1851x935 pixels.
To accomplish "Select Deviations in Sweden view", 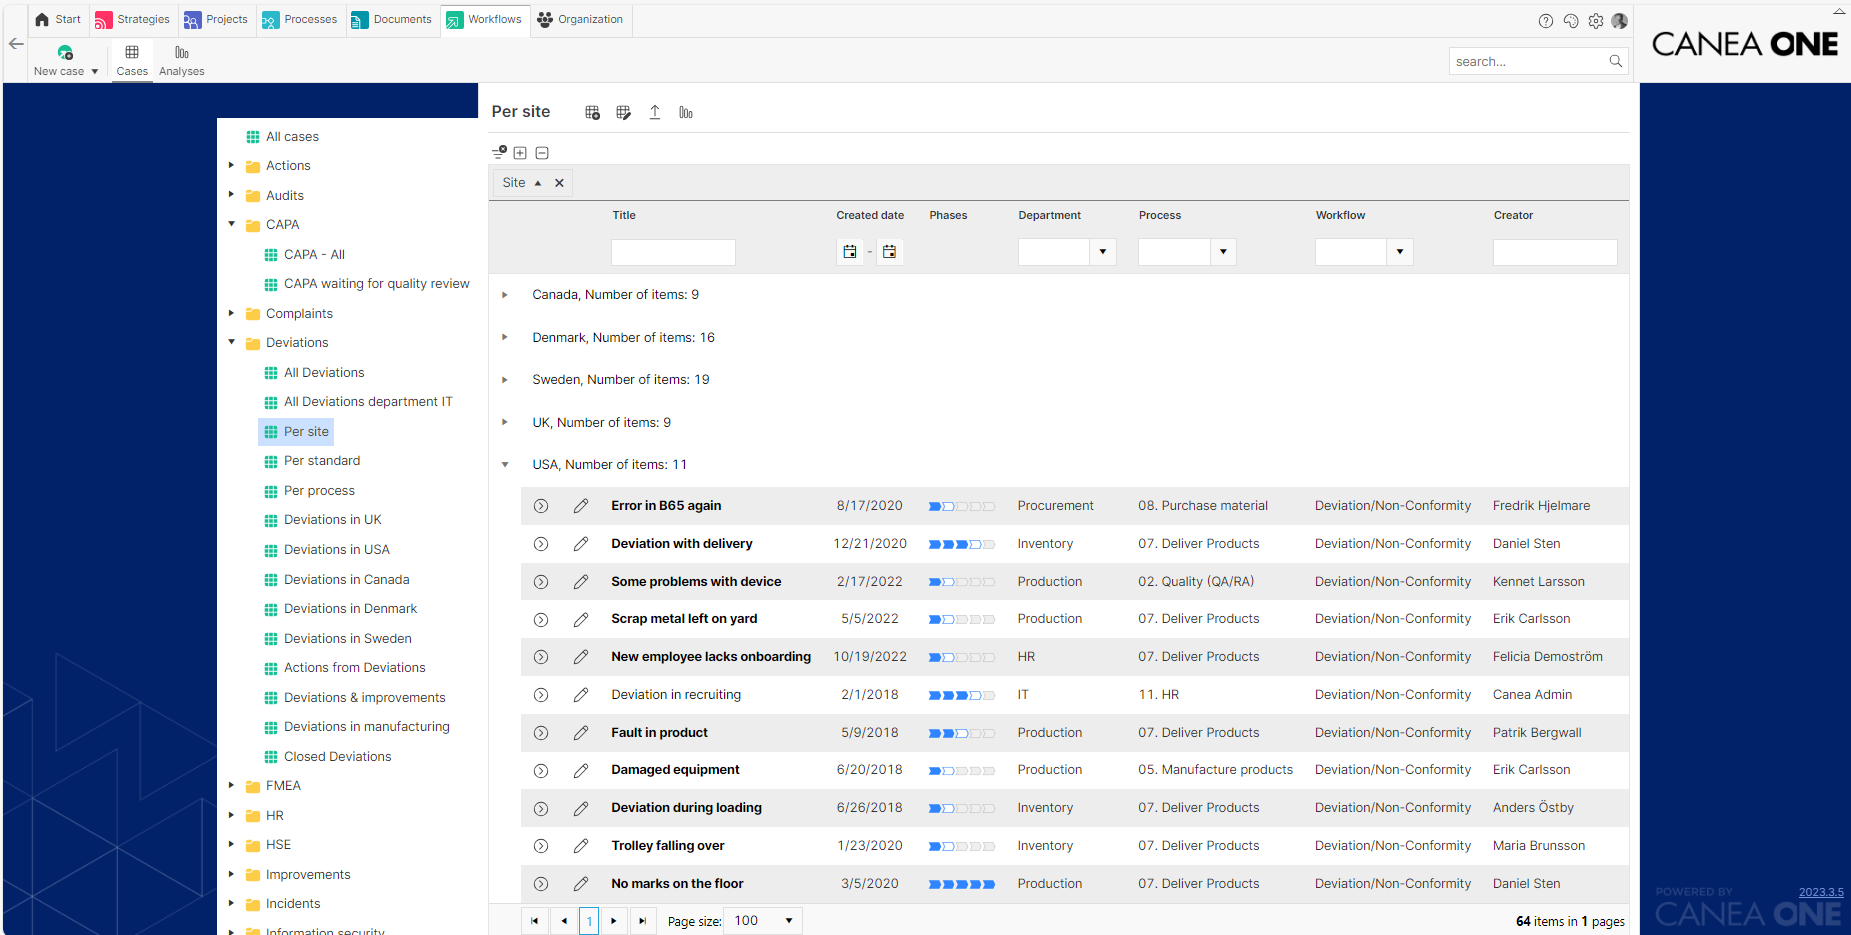I will coord(347,639).
